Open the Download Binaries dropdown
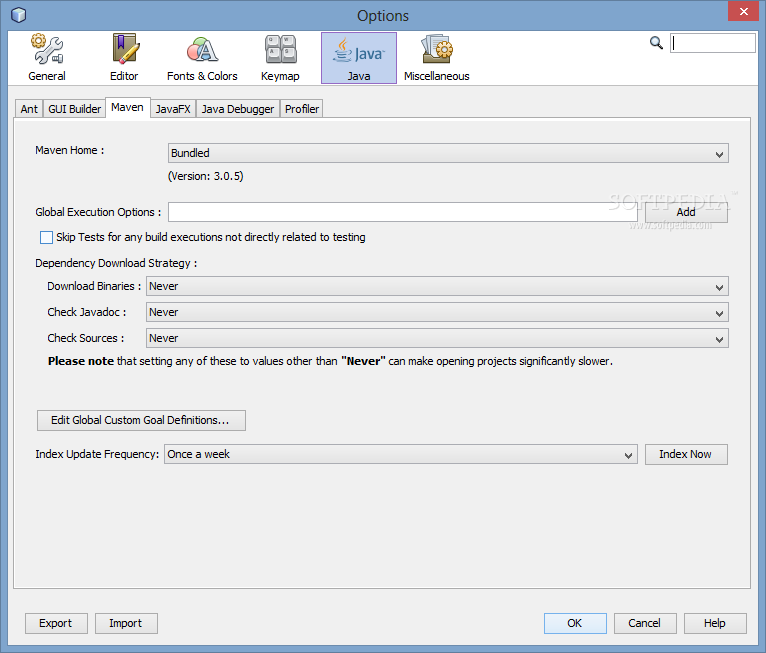 coord(437,286)
